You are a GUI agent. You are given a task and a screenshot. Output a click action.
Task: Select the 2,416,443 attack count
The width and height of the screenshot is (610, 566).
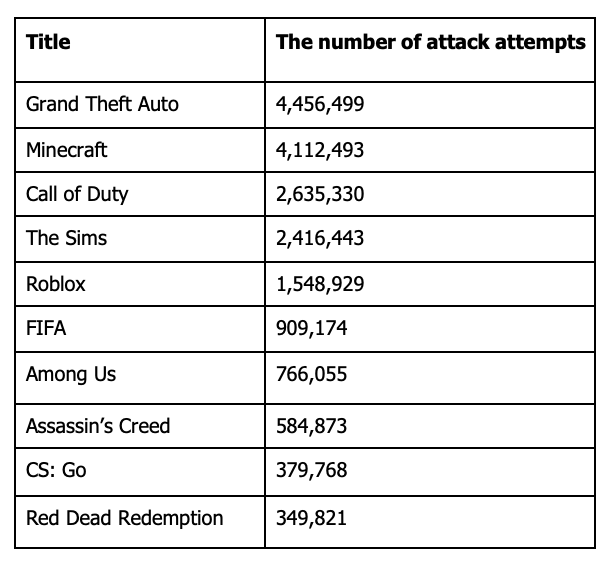320,238
